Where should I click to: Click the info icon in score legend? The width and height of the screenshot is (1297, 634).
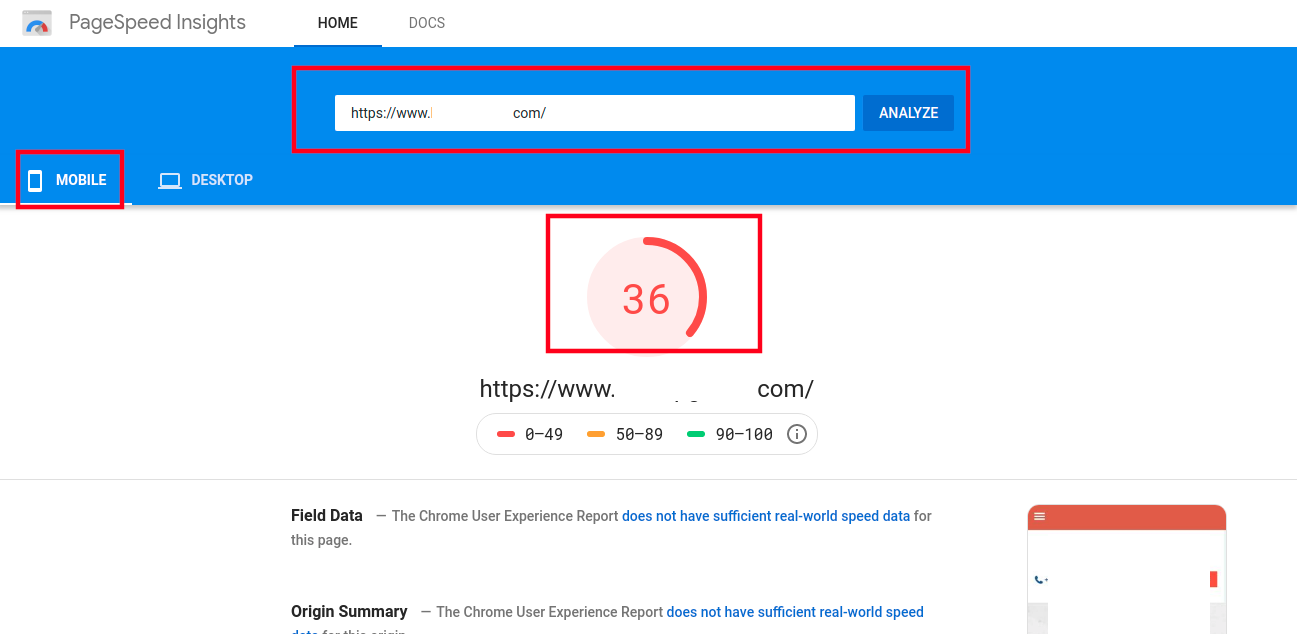click(x=797, y=434)
